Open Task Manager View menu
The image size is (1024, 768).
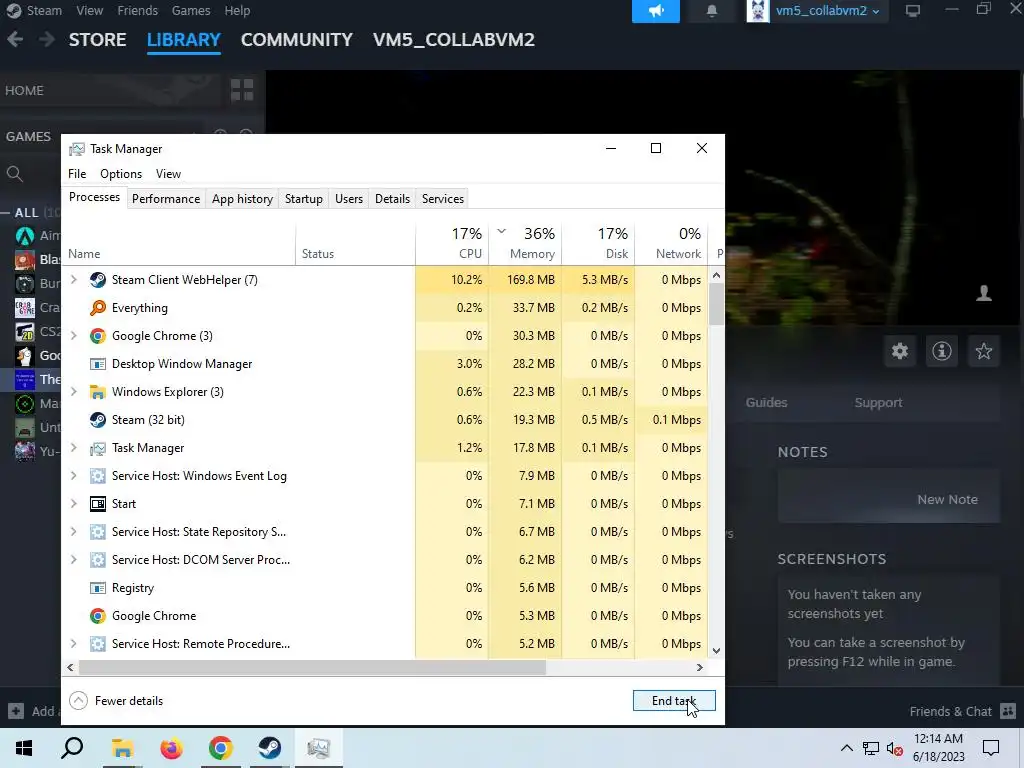pyautogui.click(x=168, y=174)
